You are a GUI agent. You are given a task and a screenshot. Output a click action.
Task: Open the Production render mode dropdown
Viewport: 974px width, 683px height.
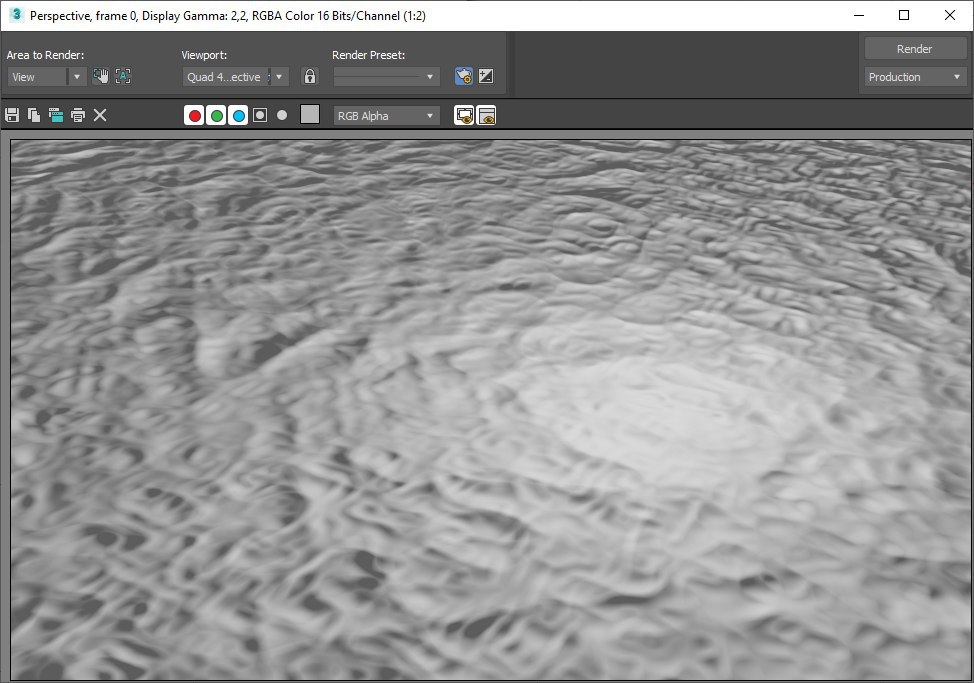(x=914, y=77)
